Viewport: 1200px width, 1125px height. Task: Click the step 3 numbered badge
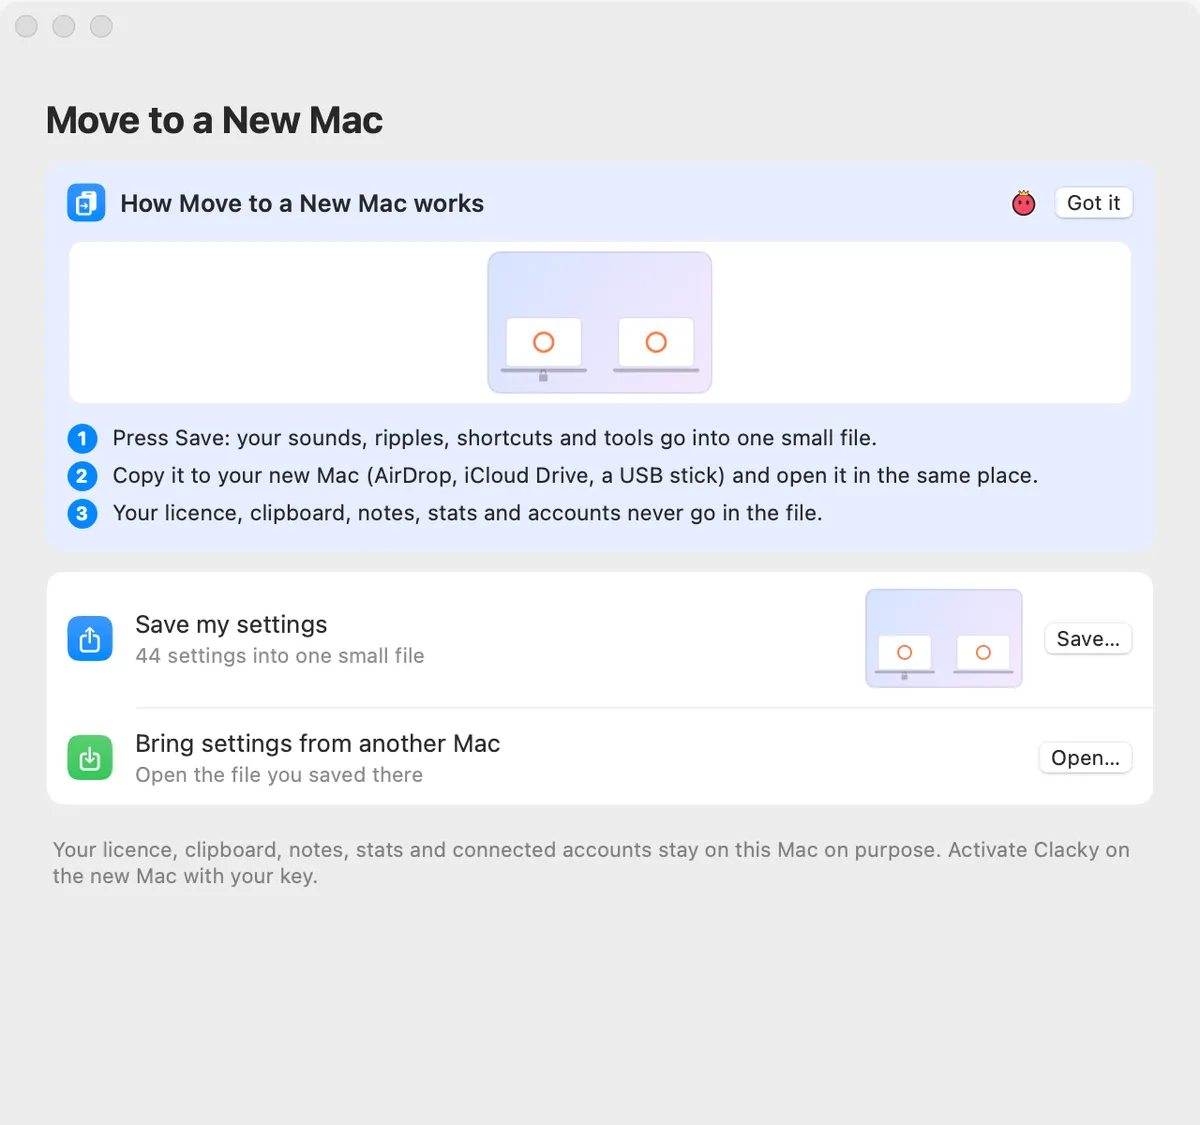click(x=82, y=514)
